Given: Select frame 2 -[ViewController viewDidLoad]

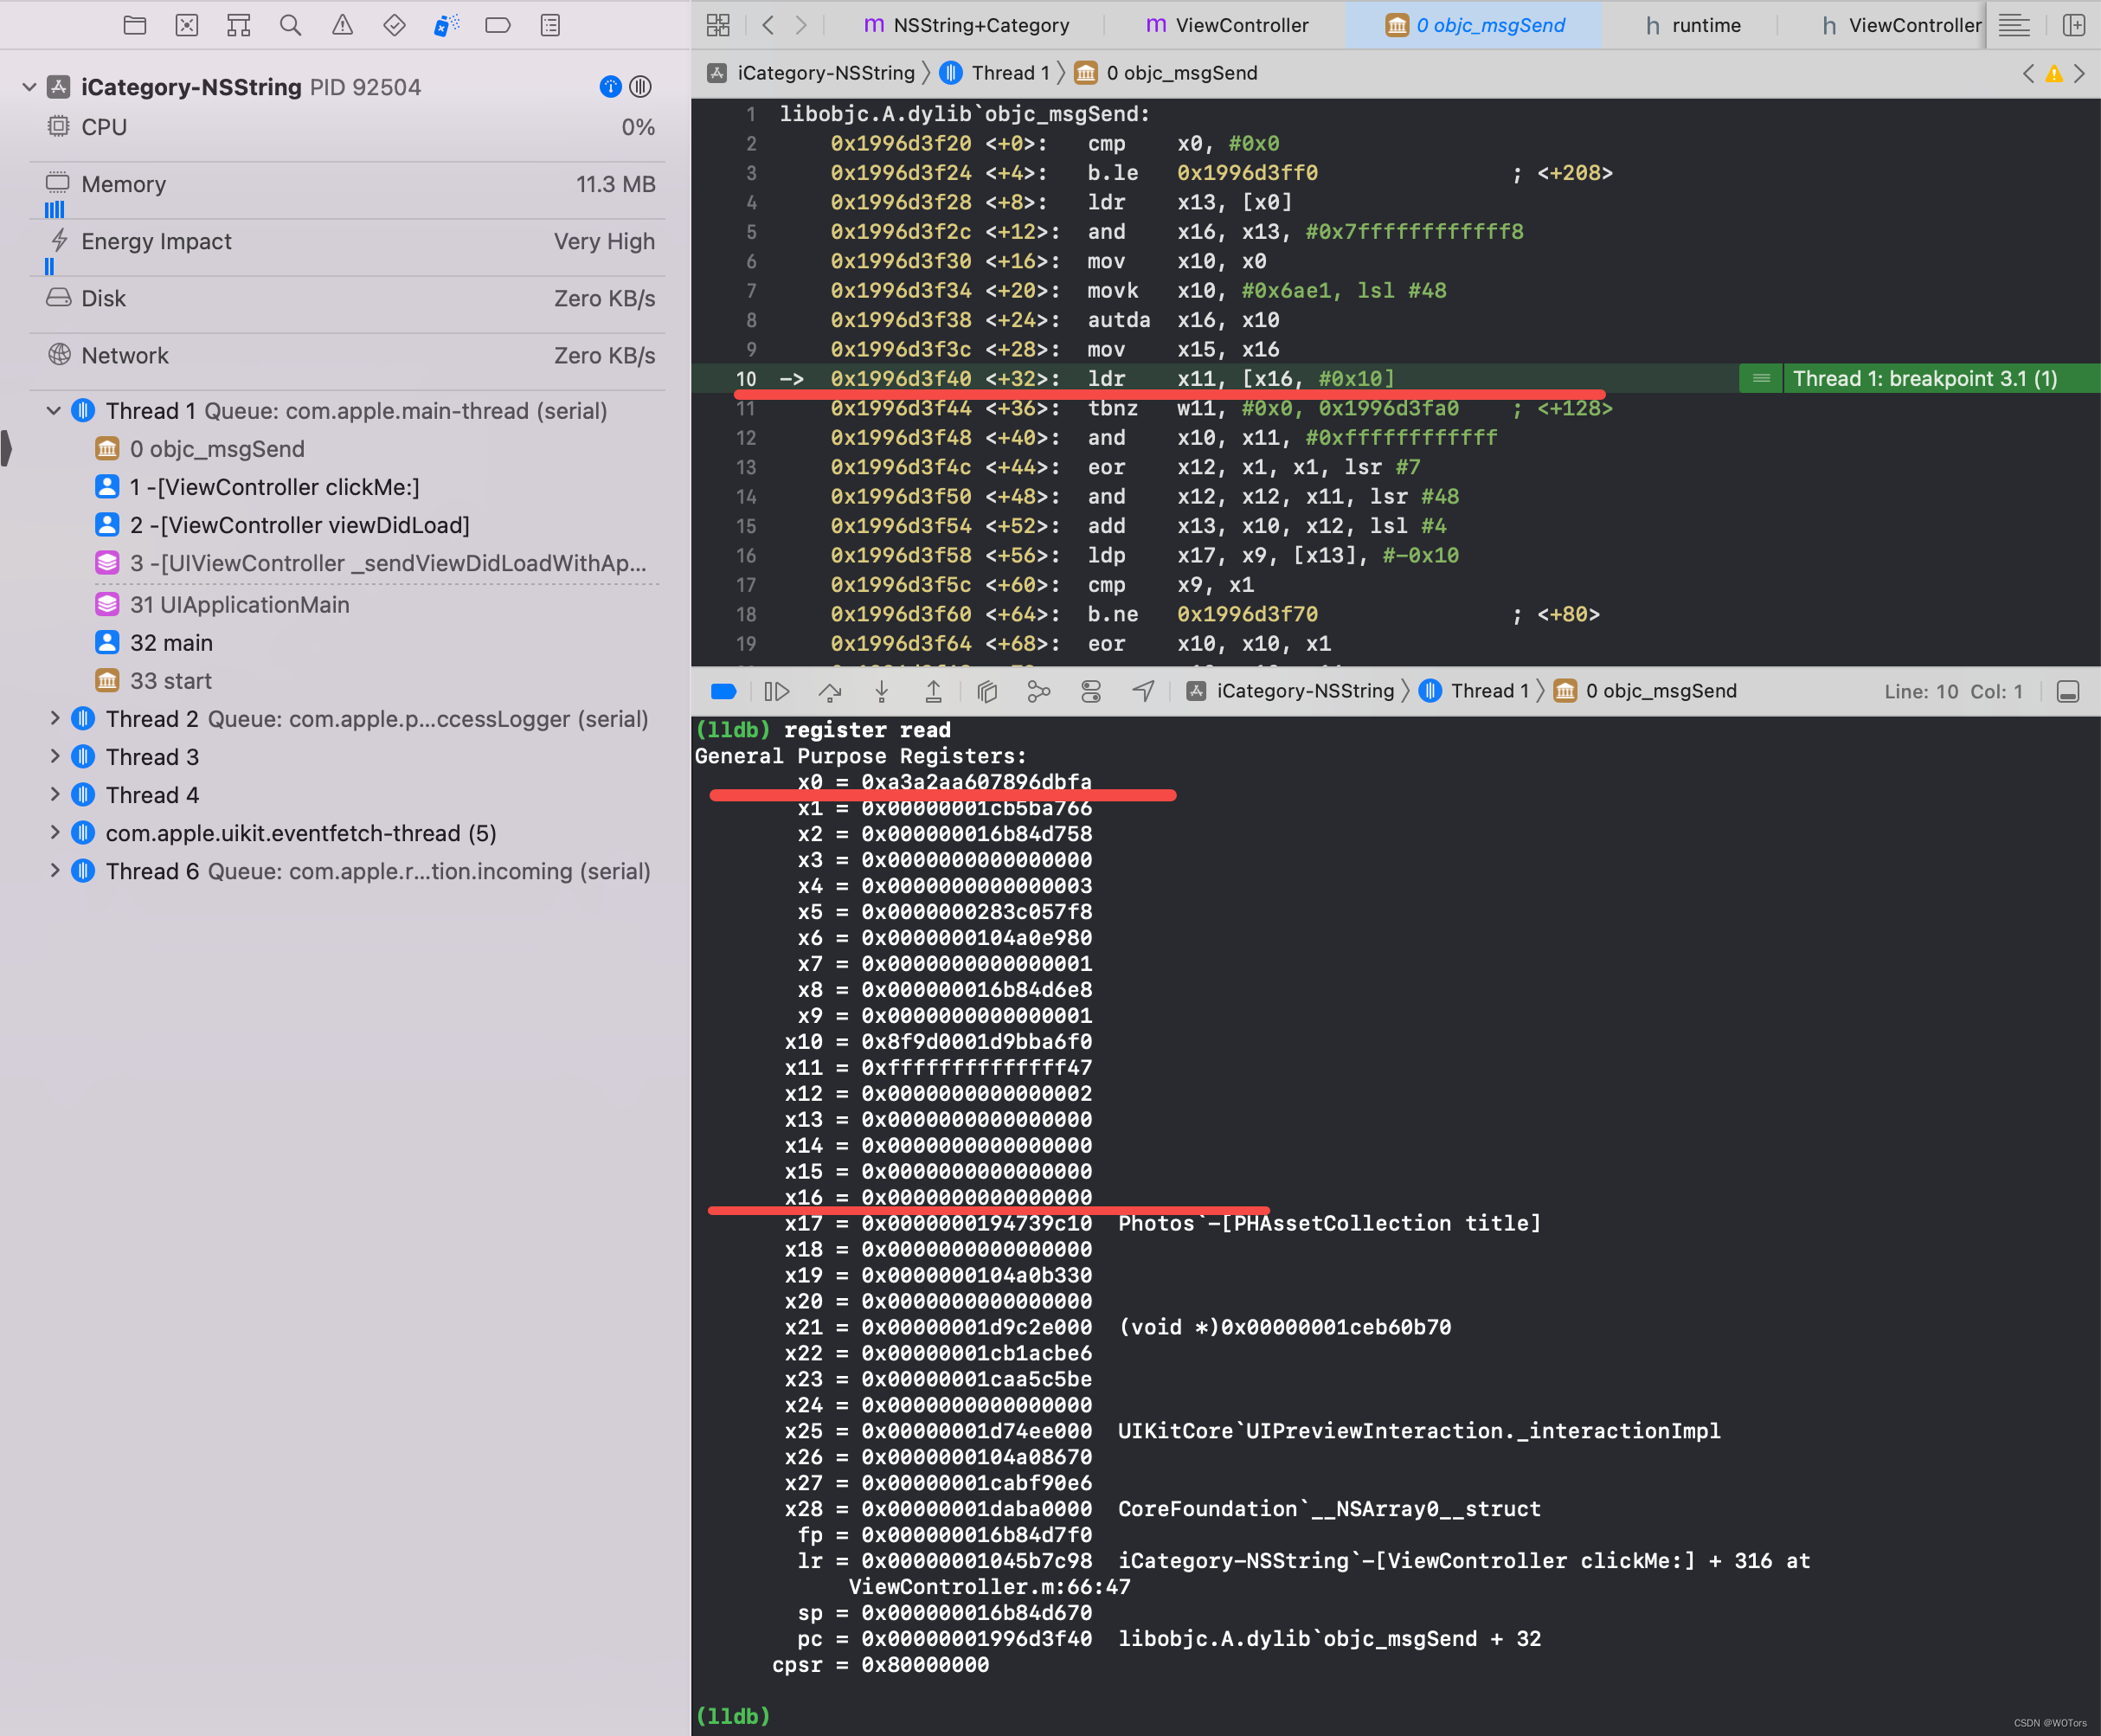Looking at the screenshot, I should pos(299,525).
